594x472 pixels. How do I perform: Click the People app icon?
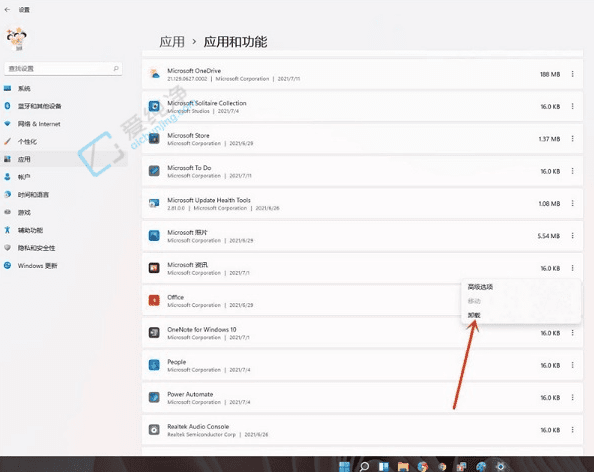[x=154, y=365]
